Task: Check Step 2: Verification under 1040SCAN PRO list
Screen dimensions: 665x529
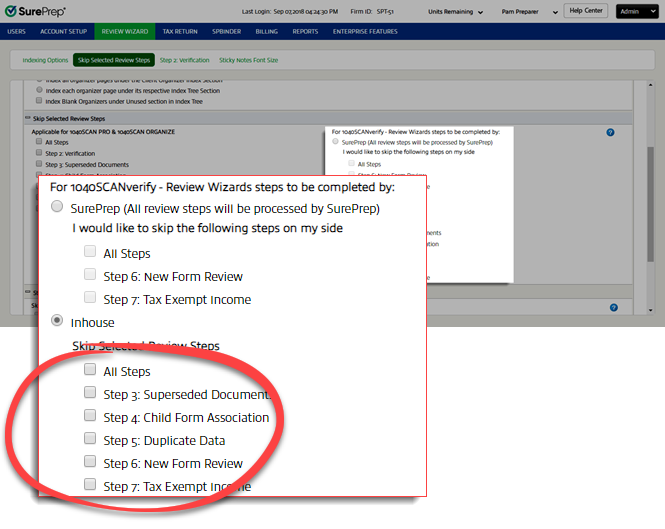Action: [x=39, y=152]
